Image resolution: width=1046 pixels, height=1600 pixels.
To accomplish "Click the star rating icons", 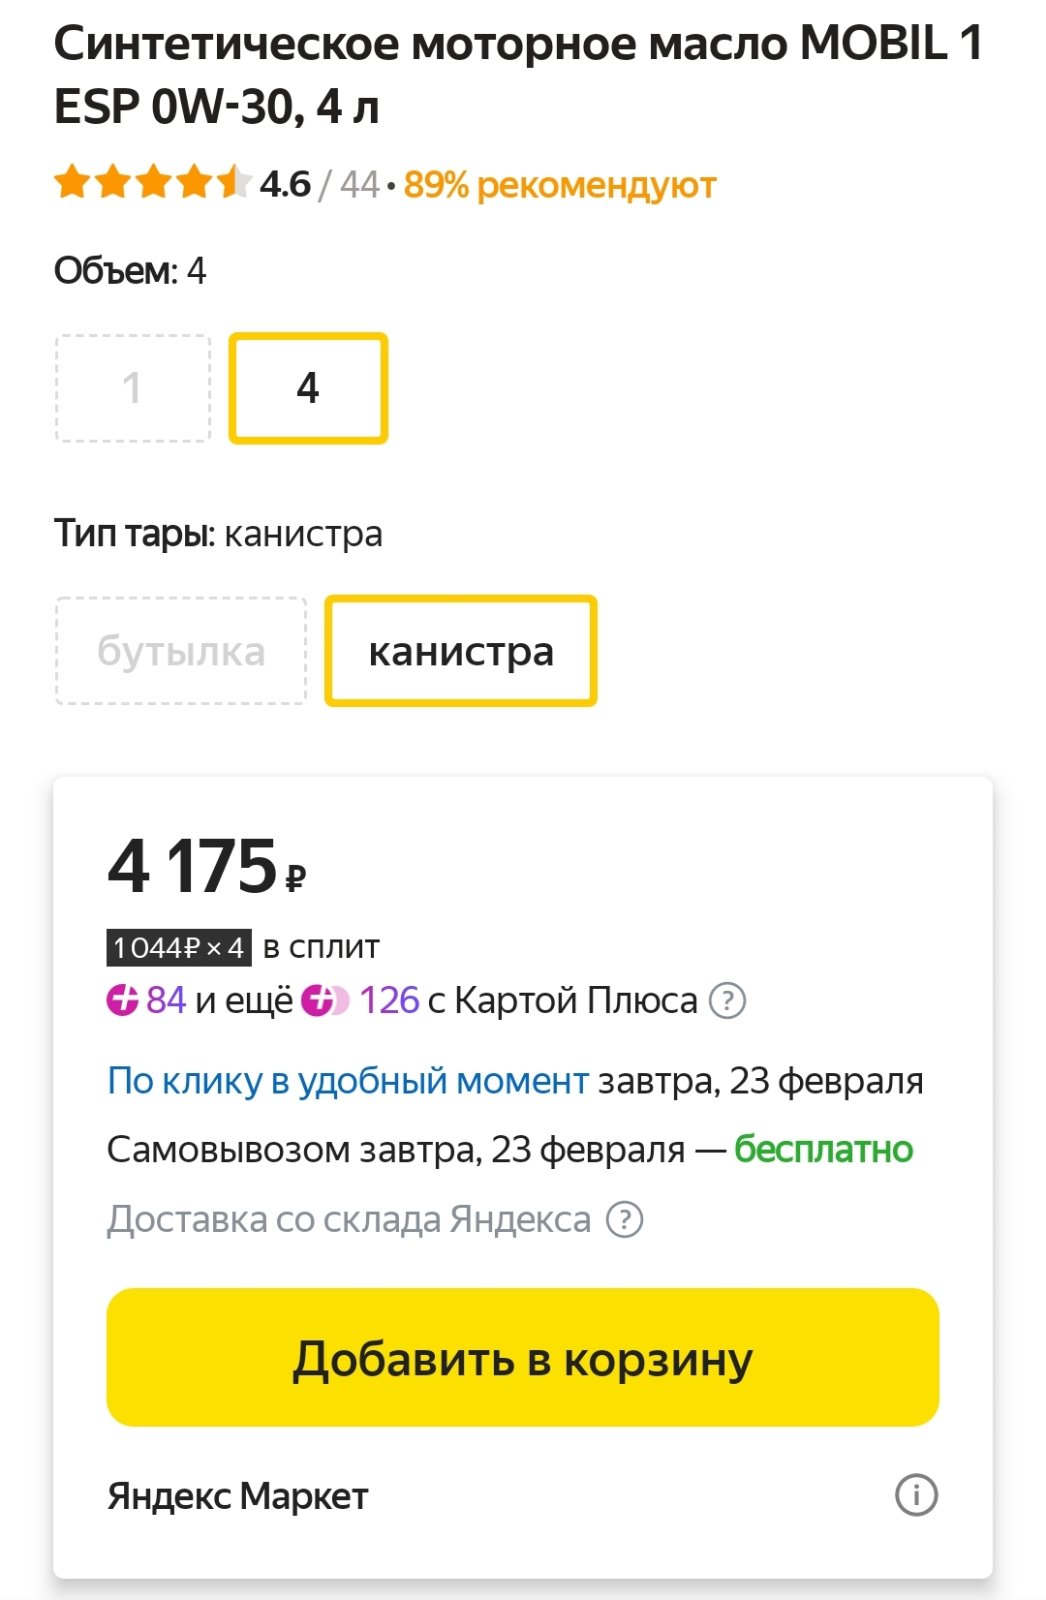I will pyautogui.click(x=152, y=183).
